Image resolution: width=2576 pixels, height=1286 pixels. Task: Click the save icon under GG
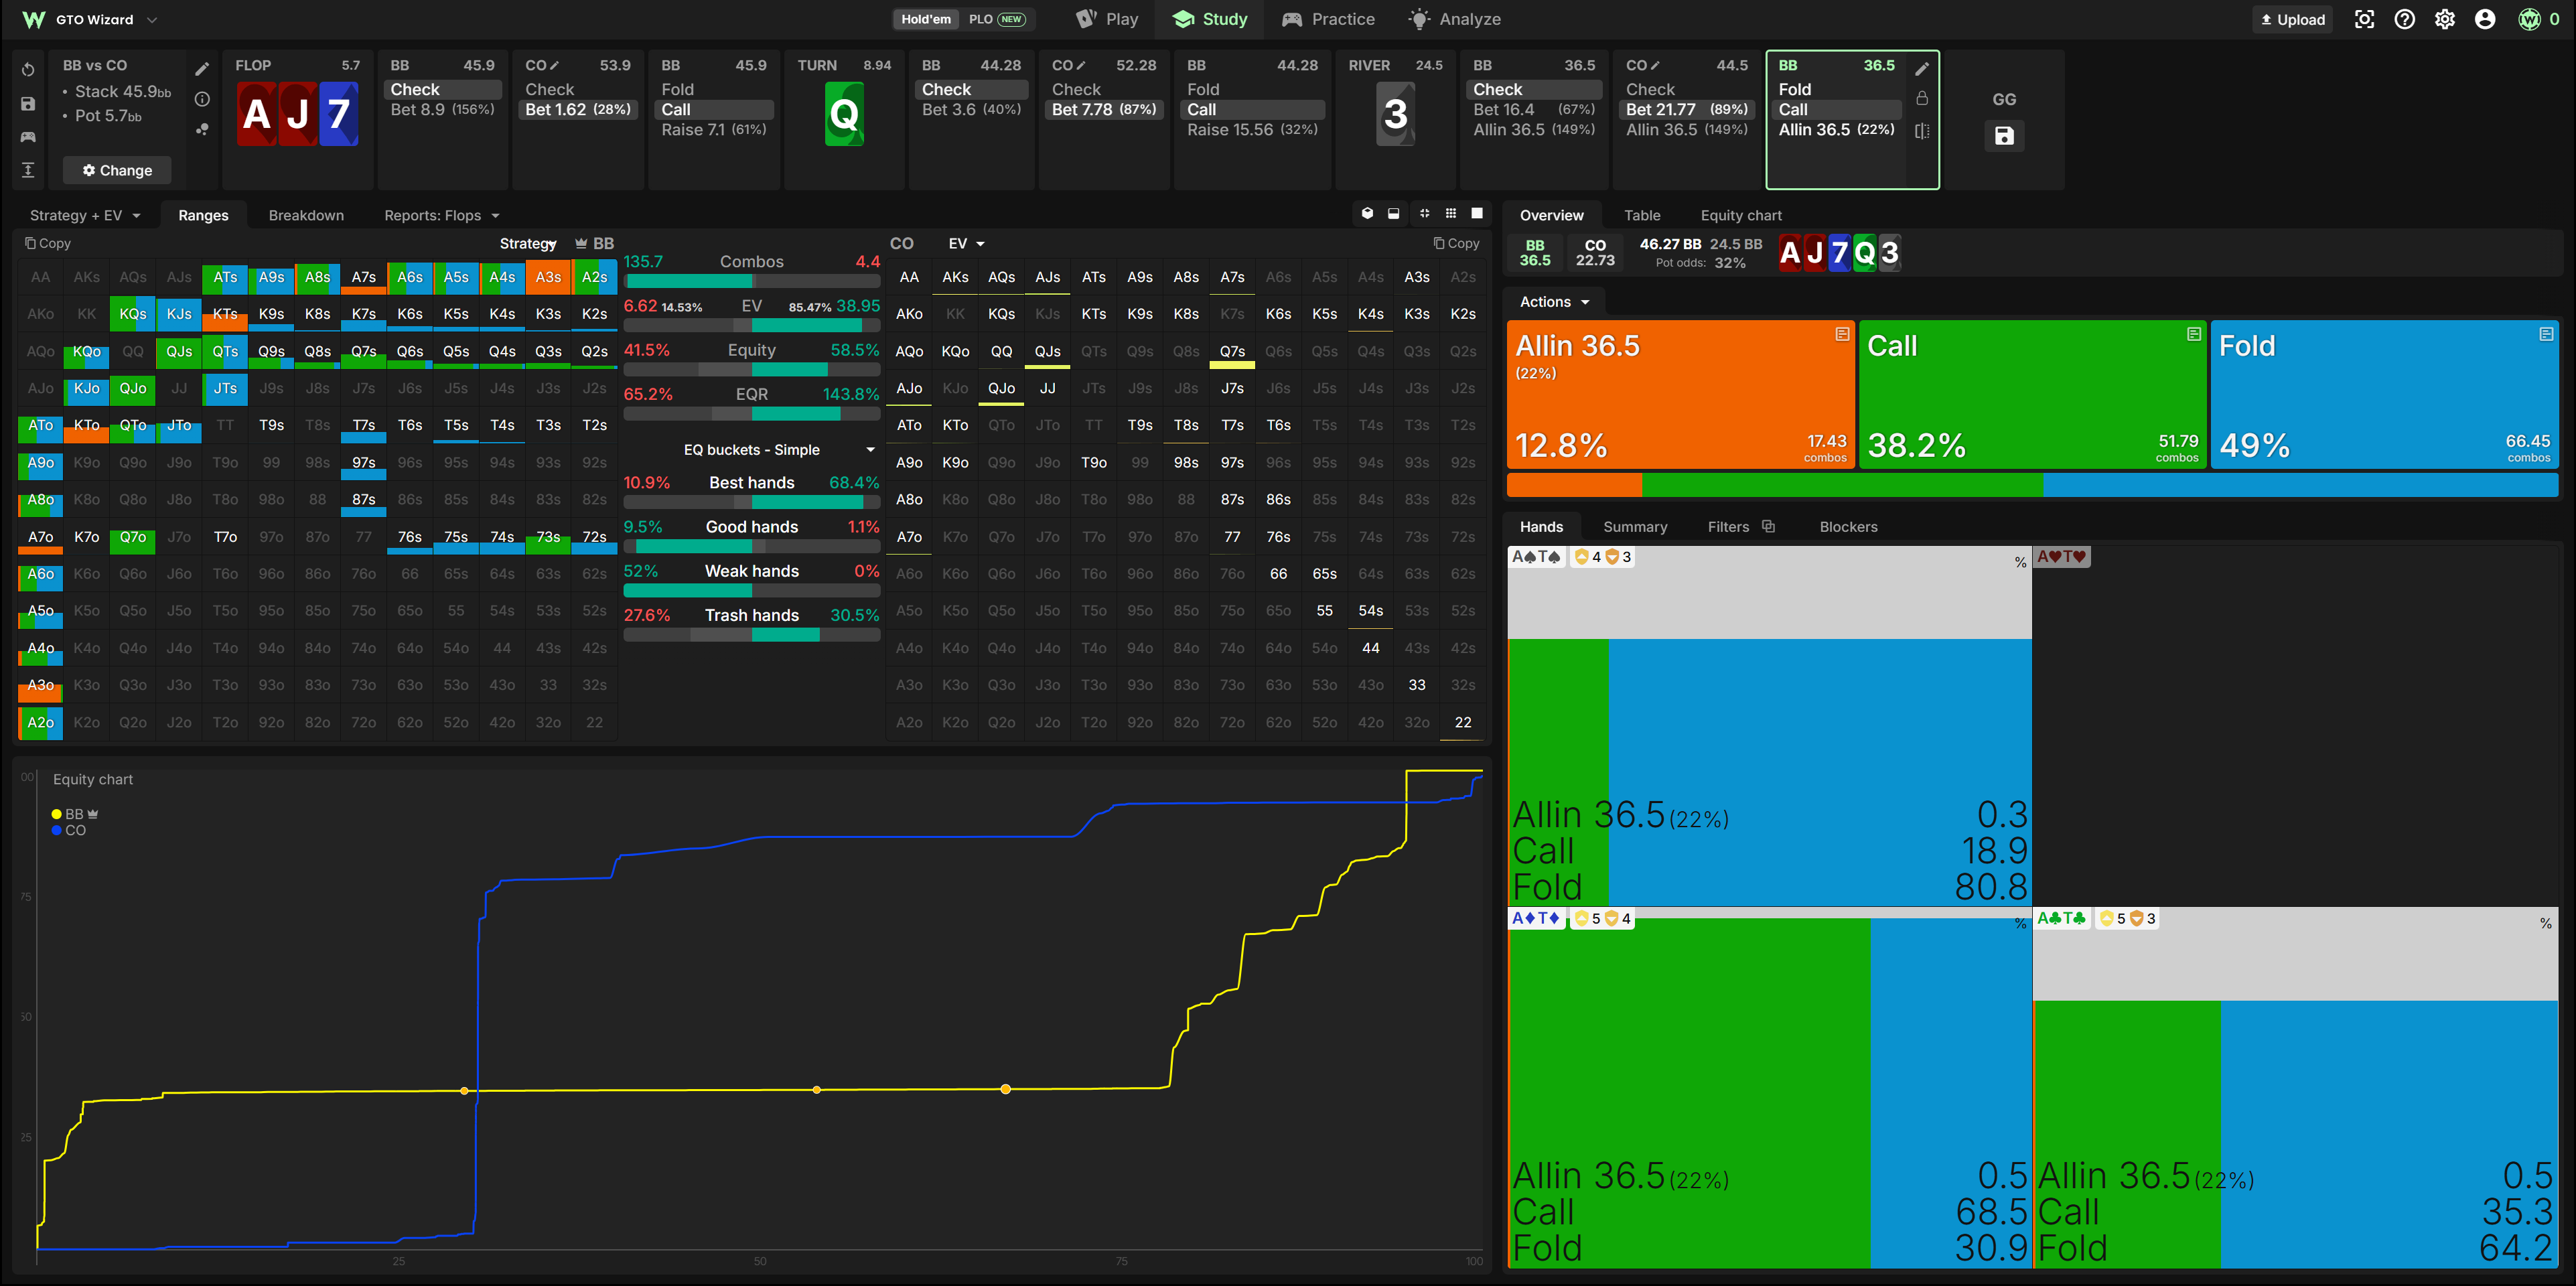(2004, 136)
